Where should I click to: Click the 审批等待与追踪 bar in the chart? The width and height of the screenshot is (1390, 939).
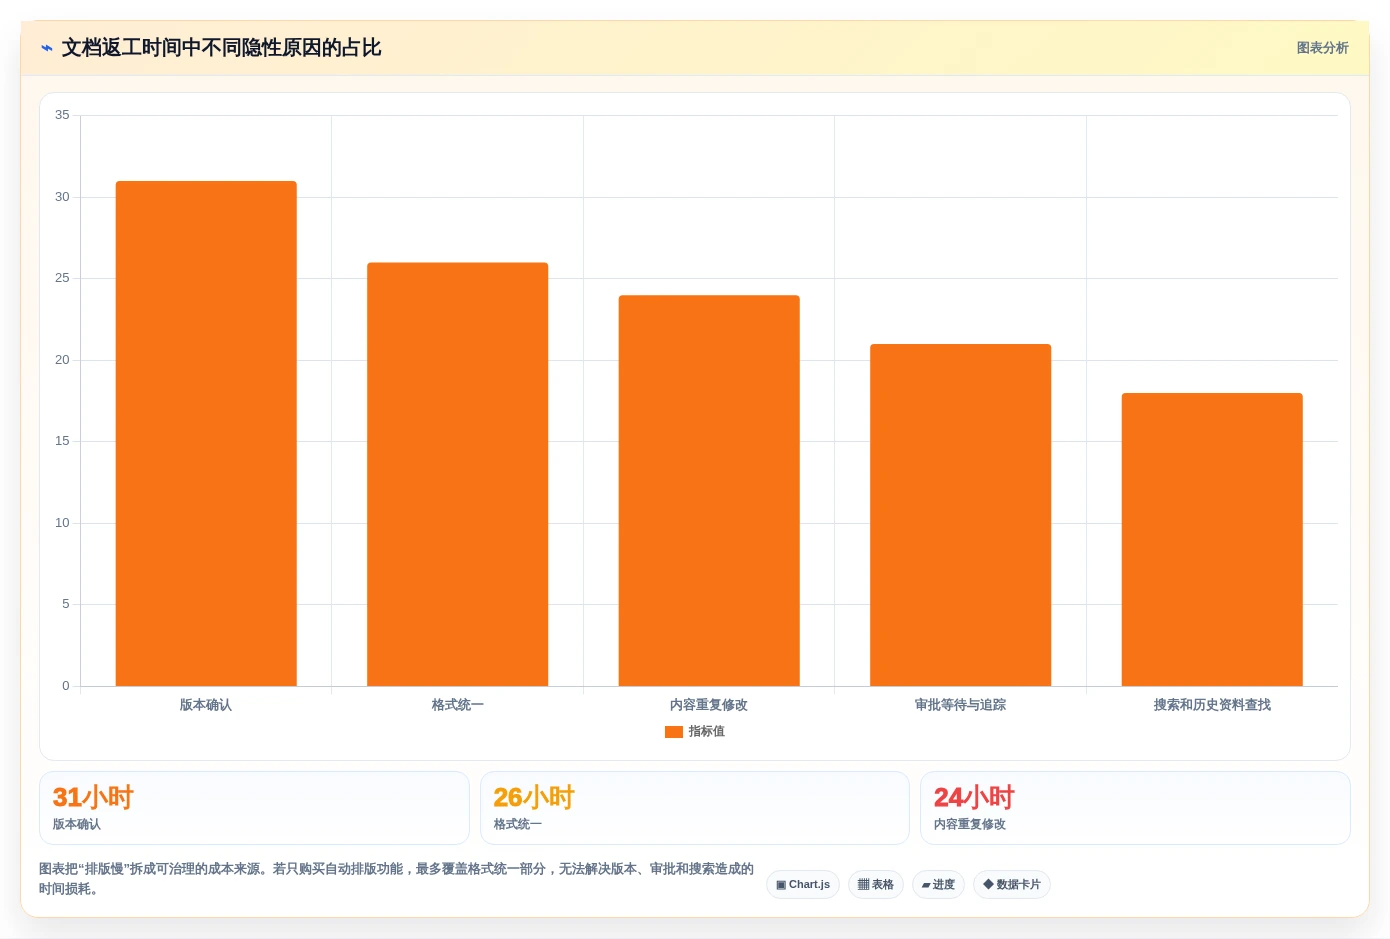pyautogui.click(x=960, y=515)
